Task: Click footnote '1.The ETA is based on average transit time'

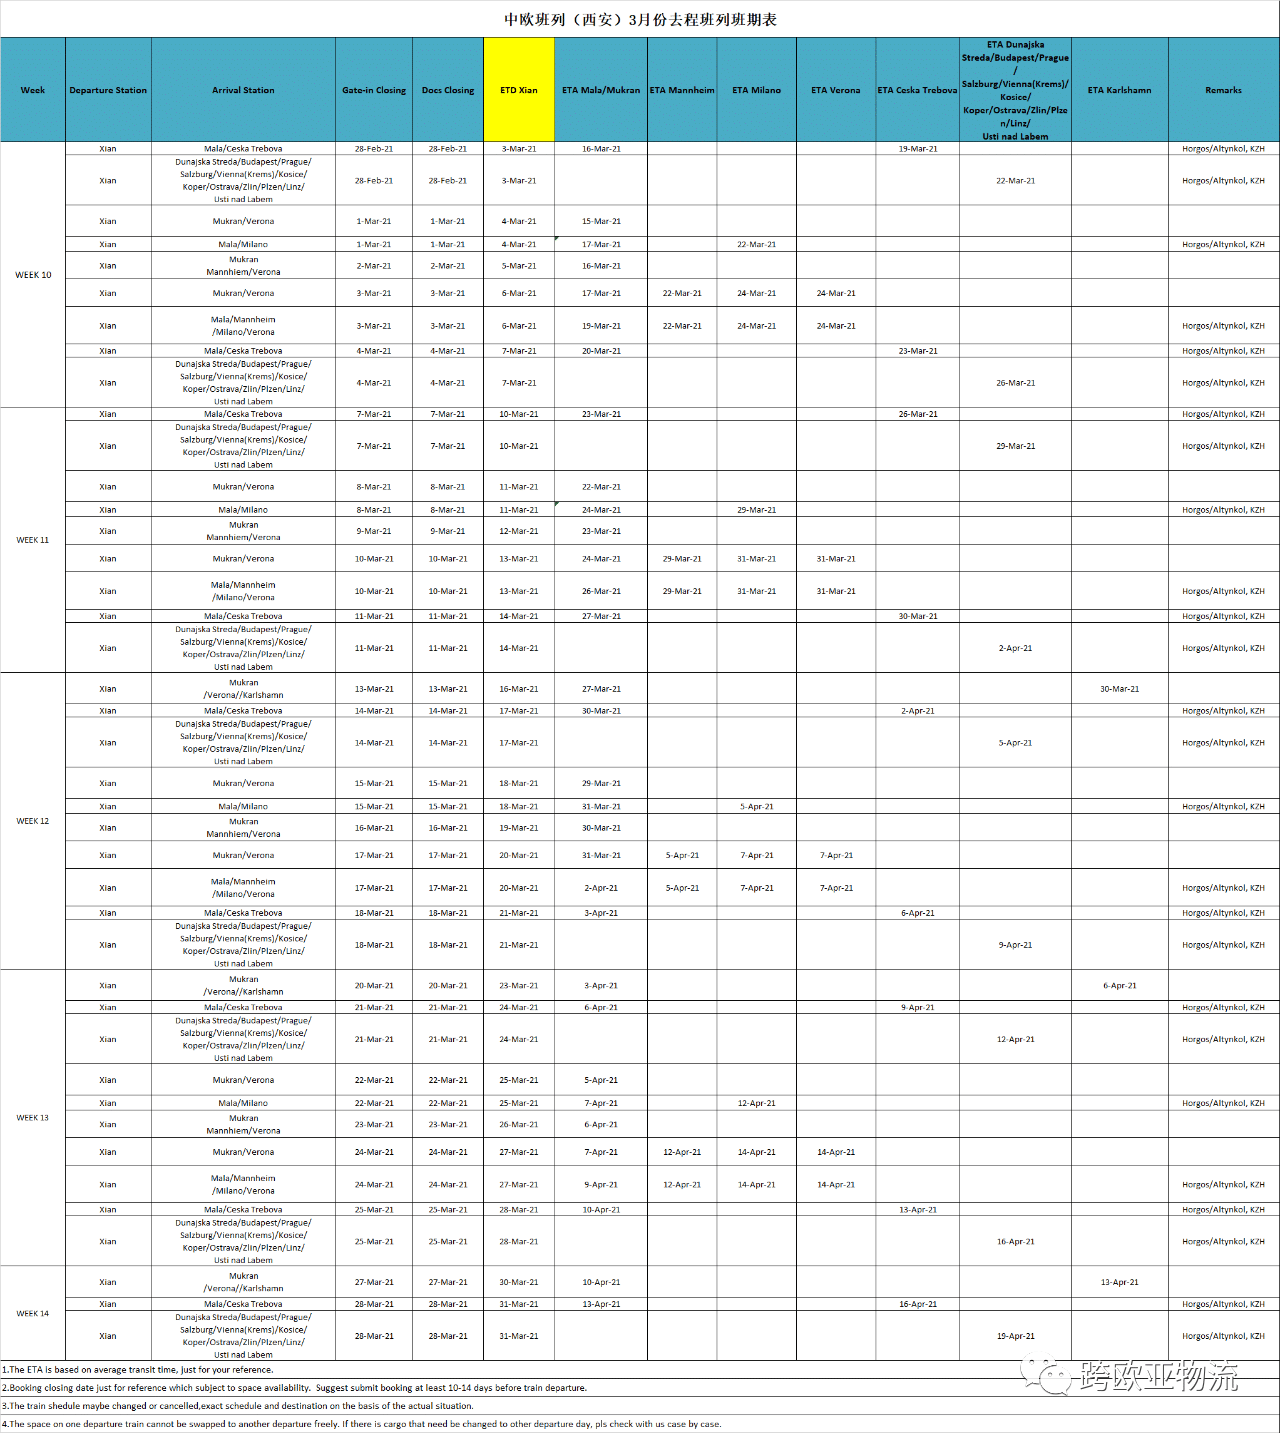Action: tap(137, 1370)
